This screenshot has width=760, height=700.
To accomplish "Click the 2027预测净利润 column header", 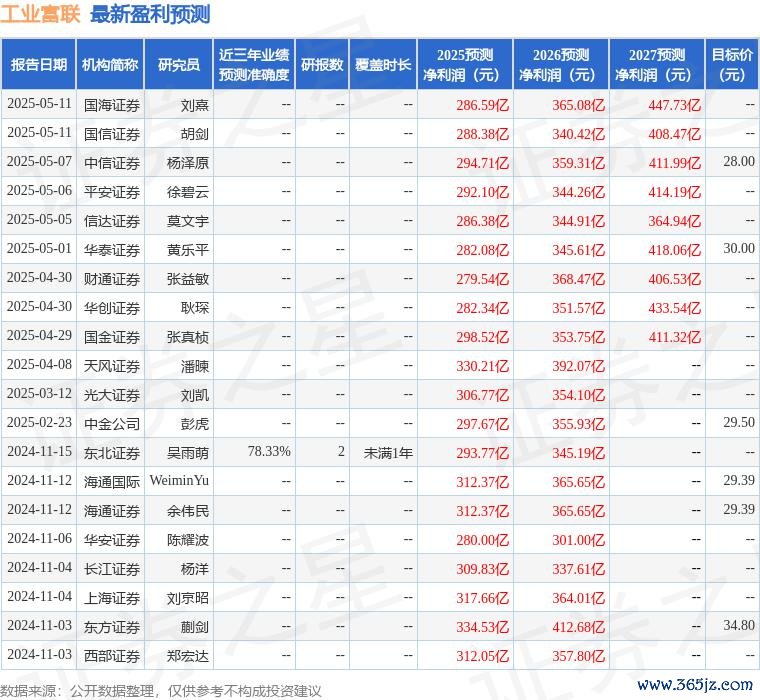I will (x=657, y=64).
